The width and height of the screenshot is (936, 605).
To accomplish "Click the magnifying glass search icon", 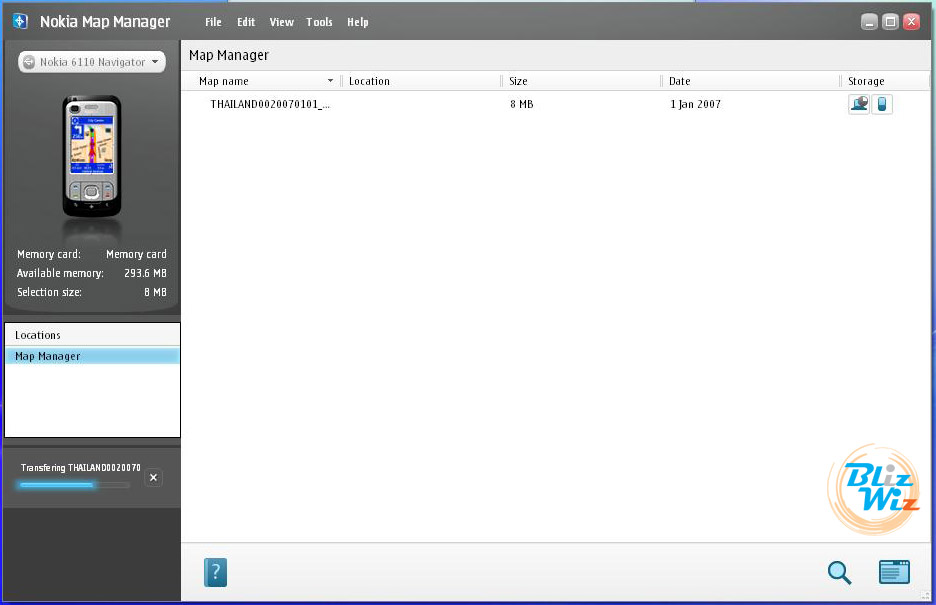I will 839,573.
